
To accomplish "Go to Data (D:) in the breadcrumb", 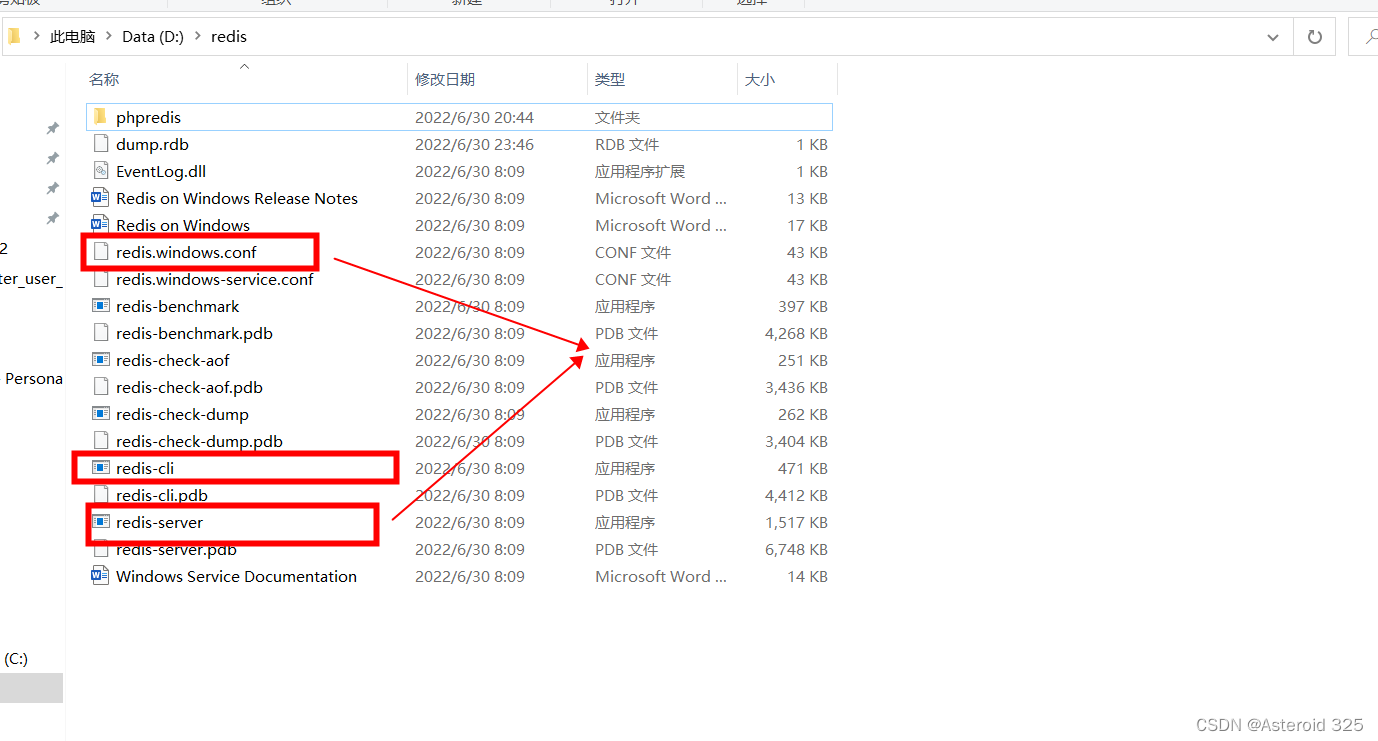I will pyautogui.click(x=153, y=37).
